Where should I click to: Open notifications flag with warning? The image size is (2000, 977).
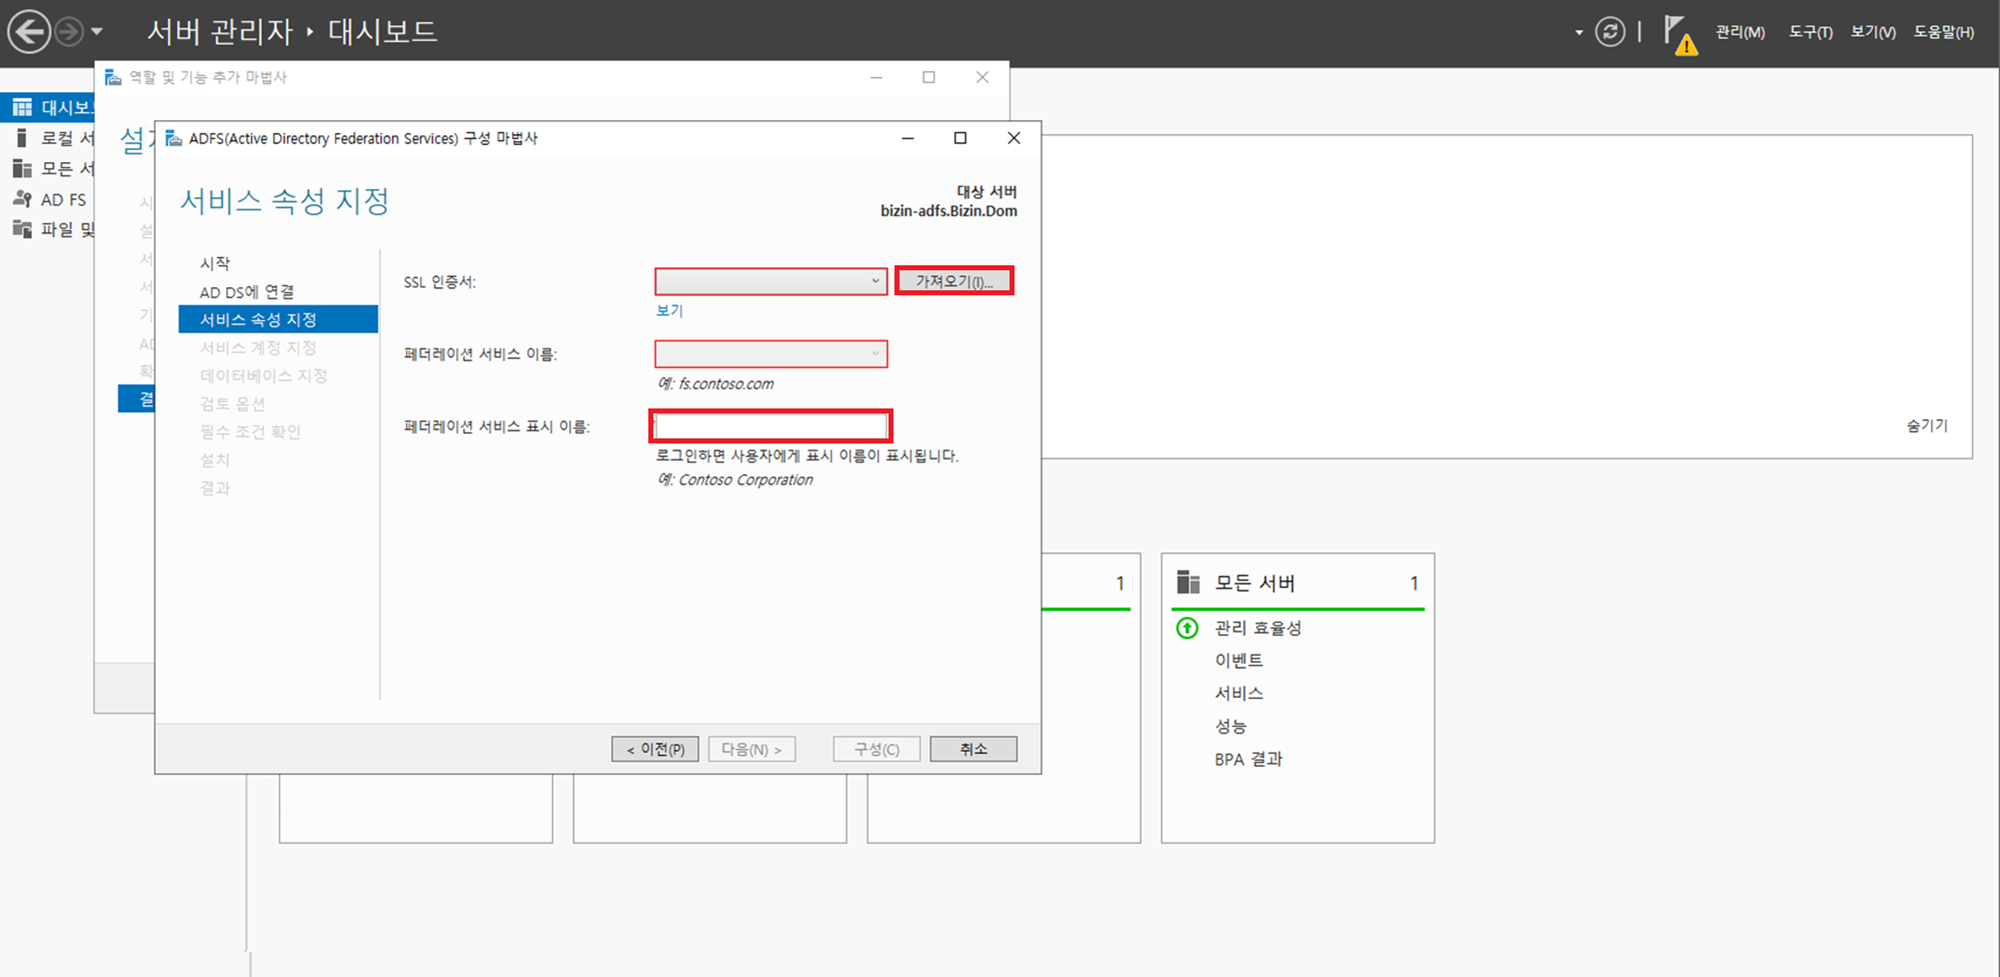click(1680, 34)
